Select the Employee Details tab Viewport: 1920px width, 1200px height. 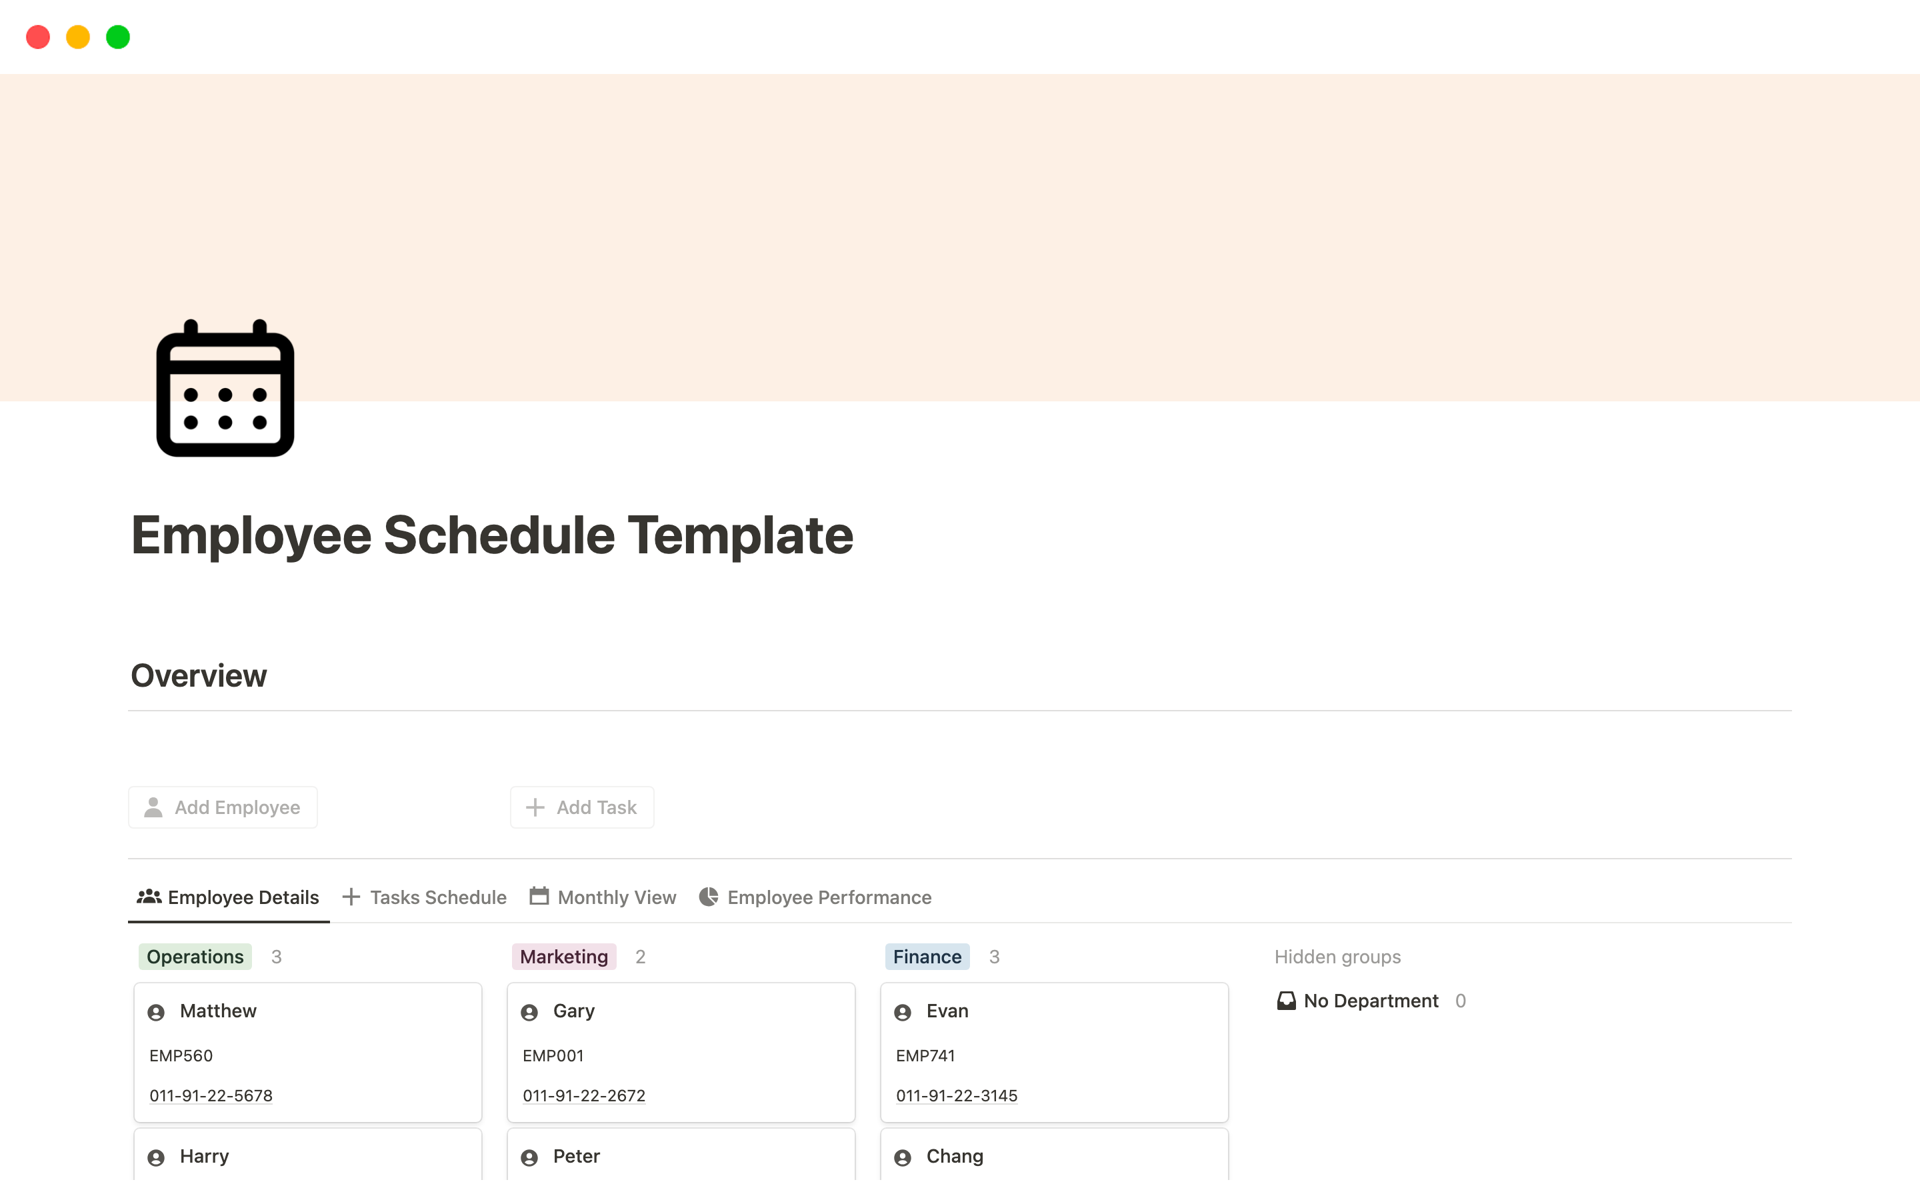(x=229, y=897)
